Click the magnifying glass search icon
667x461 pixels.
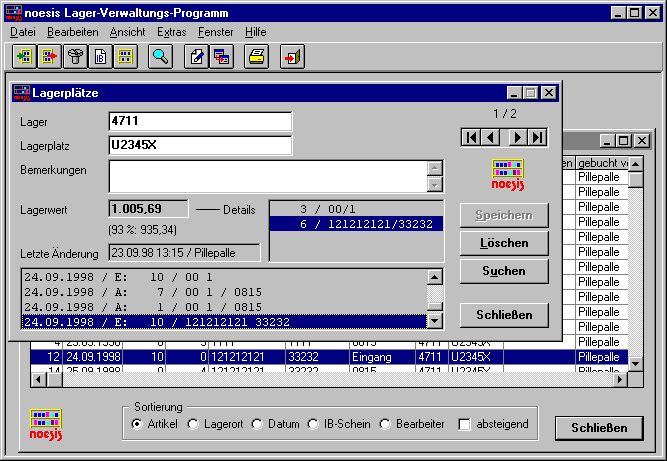[x=160, y=57]
